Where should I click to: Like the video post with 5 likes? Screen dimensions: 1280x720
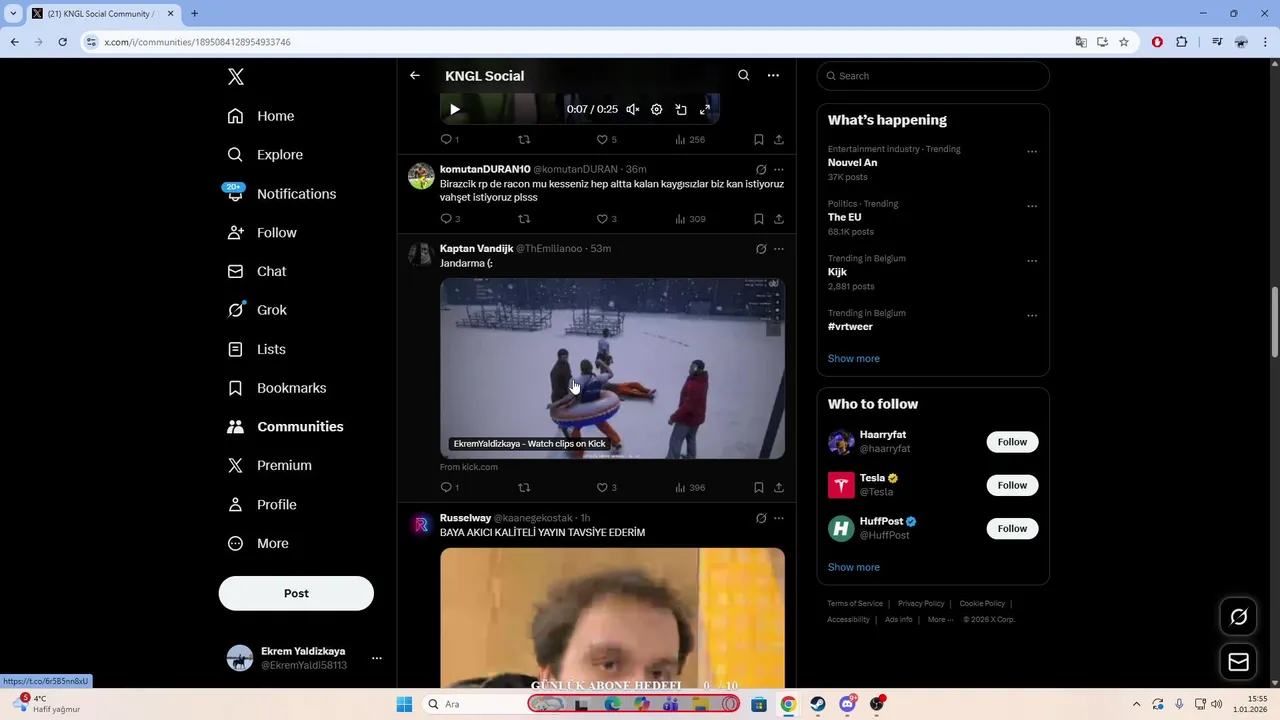[x=607, y=140]
